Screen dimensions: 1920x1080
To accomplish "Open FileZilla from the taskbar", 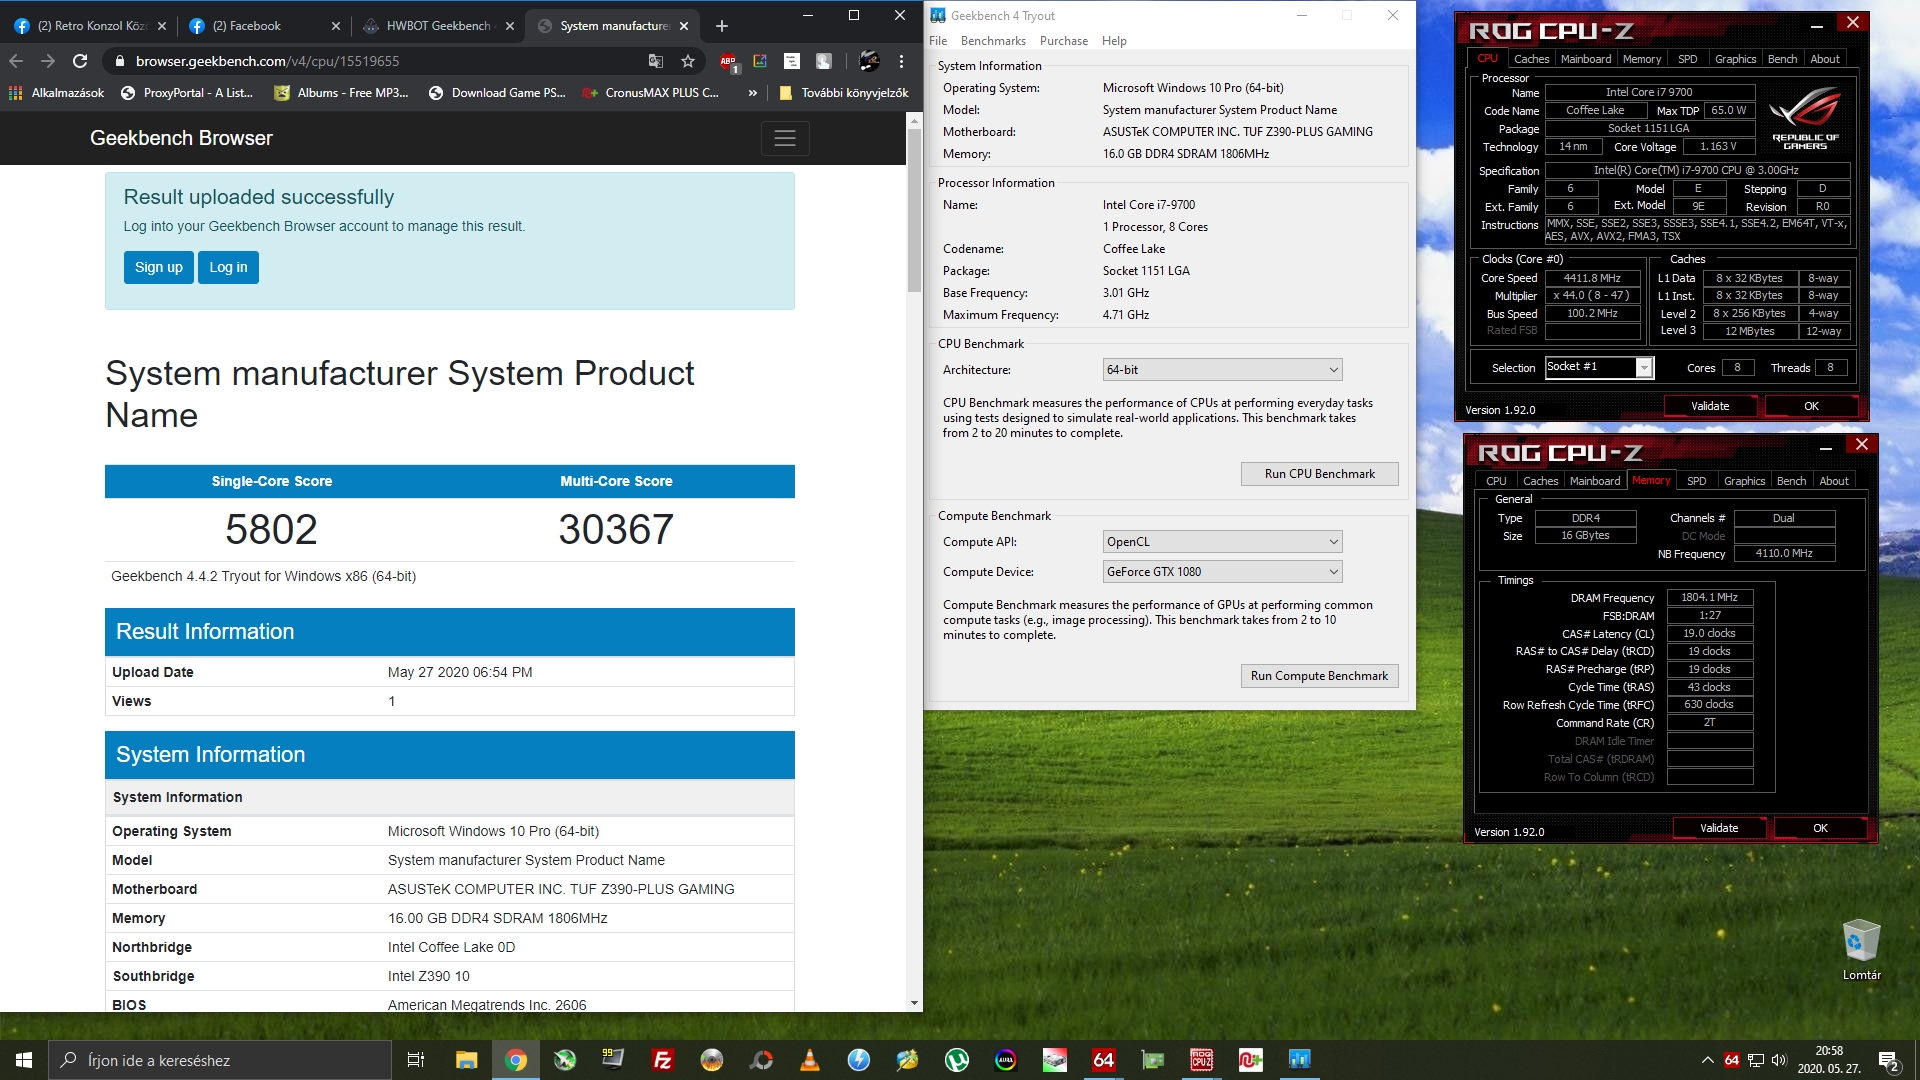I will click(x=662, y=1060).
